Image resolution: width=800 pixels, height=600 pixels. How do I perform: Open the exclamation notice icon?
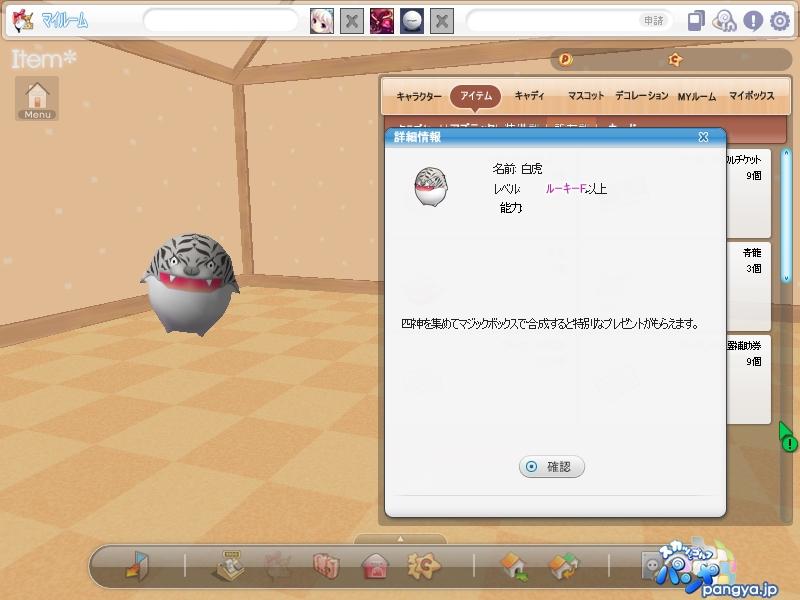click(x=753, y=21)
